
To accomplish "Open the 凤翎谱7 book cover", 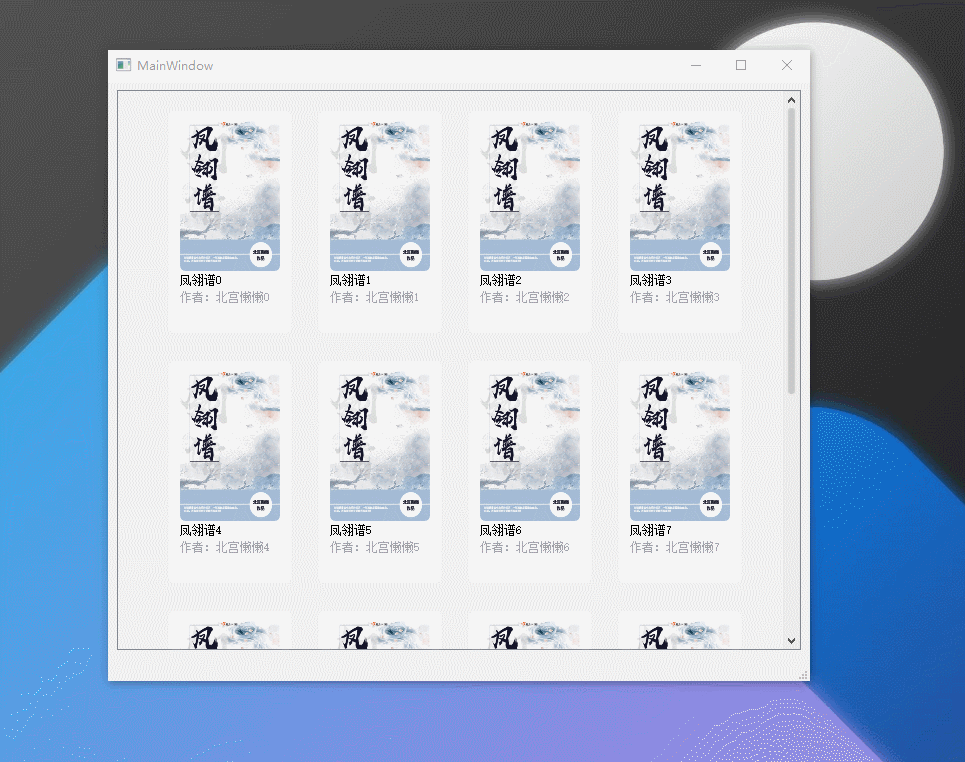I will point(680,446).
